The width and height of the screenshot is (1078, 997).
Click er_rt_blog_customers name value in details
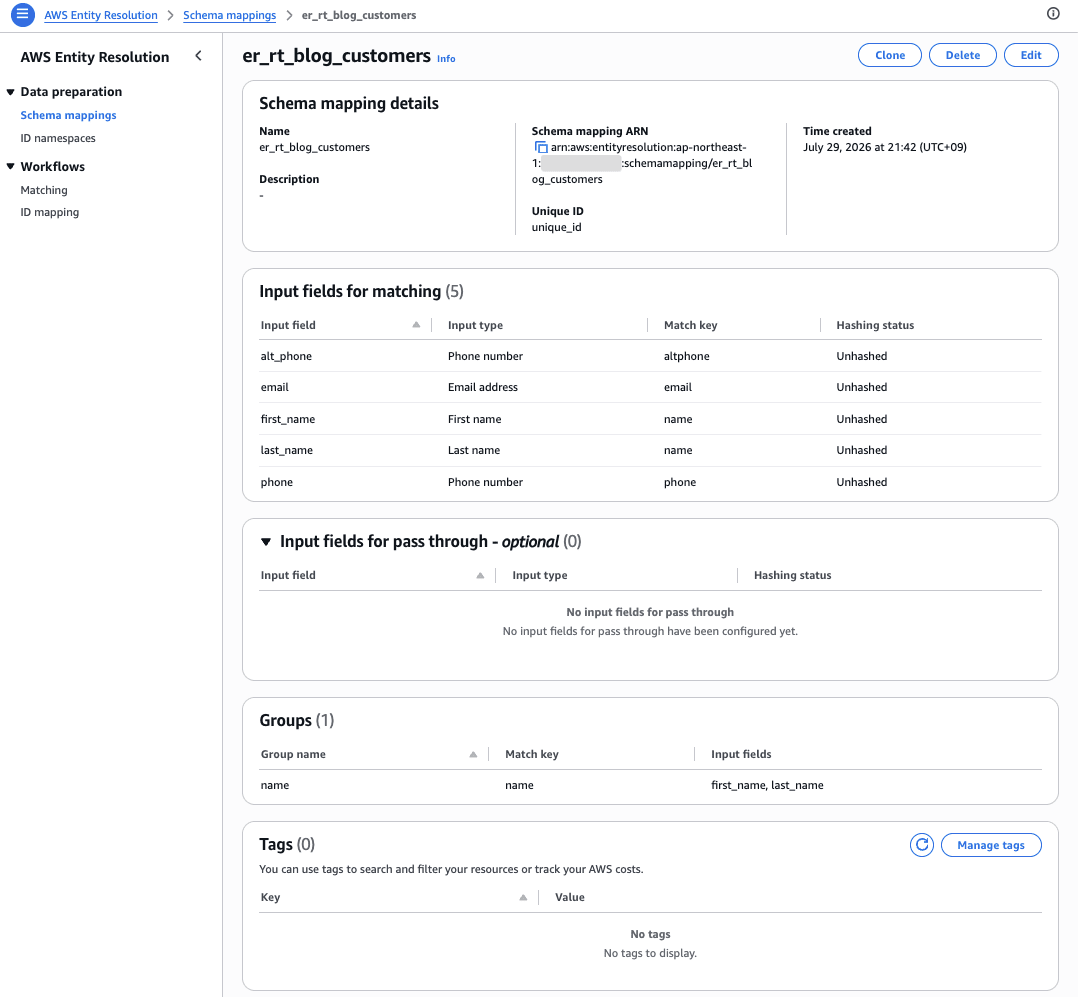(x=314, y=147)
